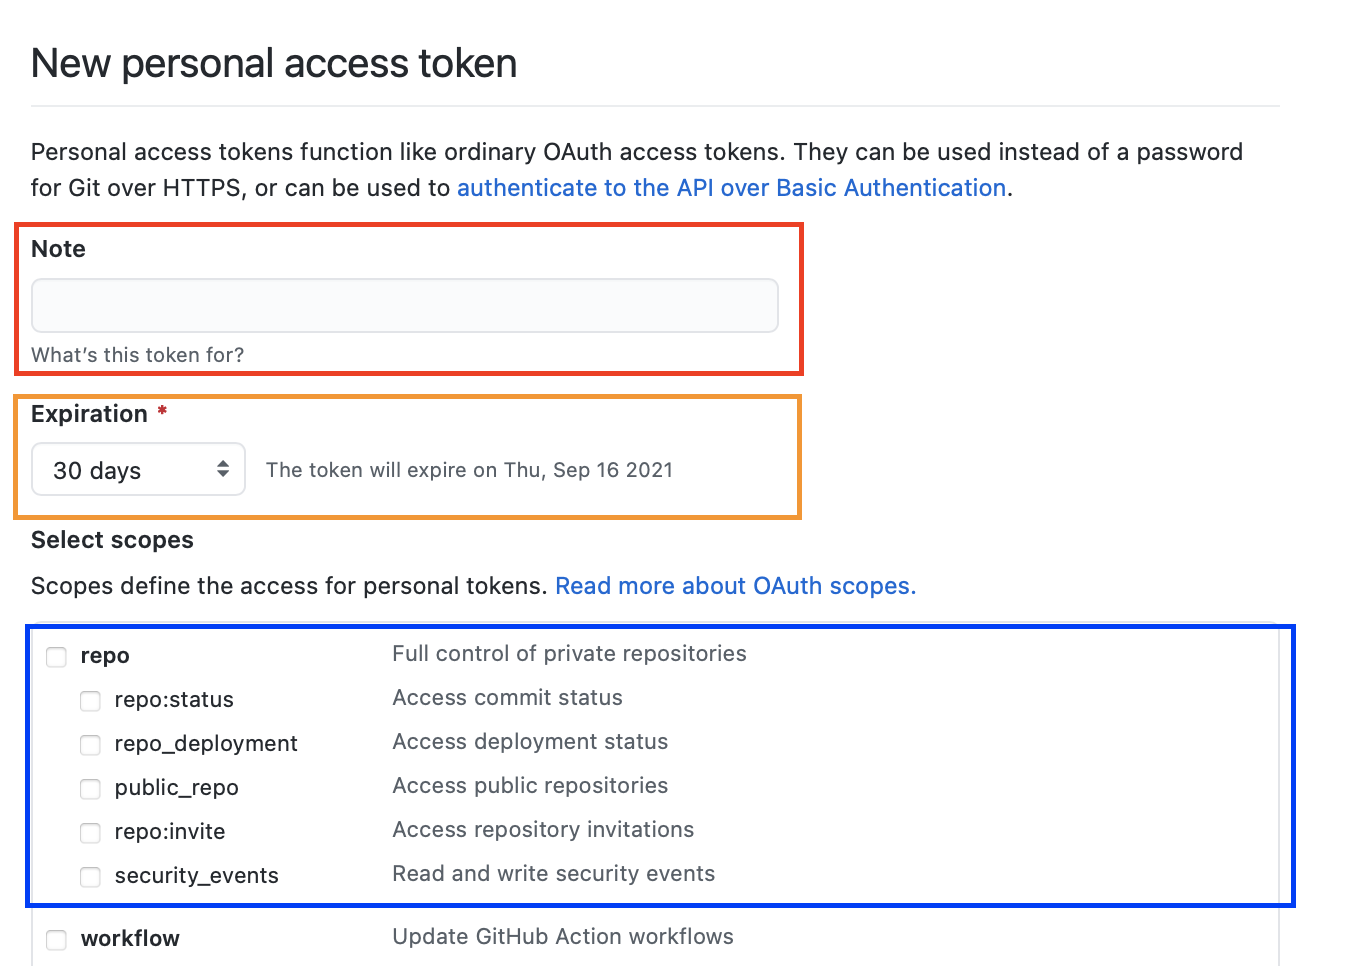This screenshot has width=1352, height=966.
Task: Enable the workflow scope checkbox
Action: point(56,940)
